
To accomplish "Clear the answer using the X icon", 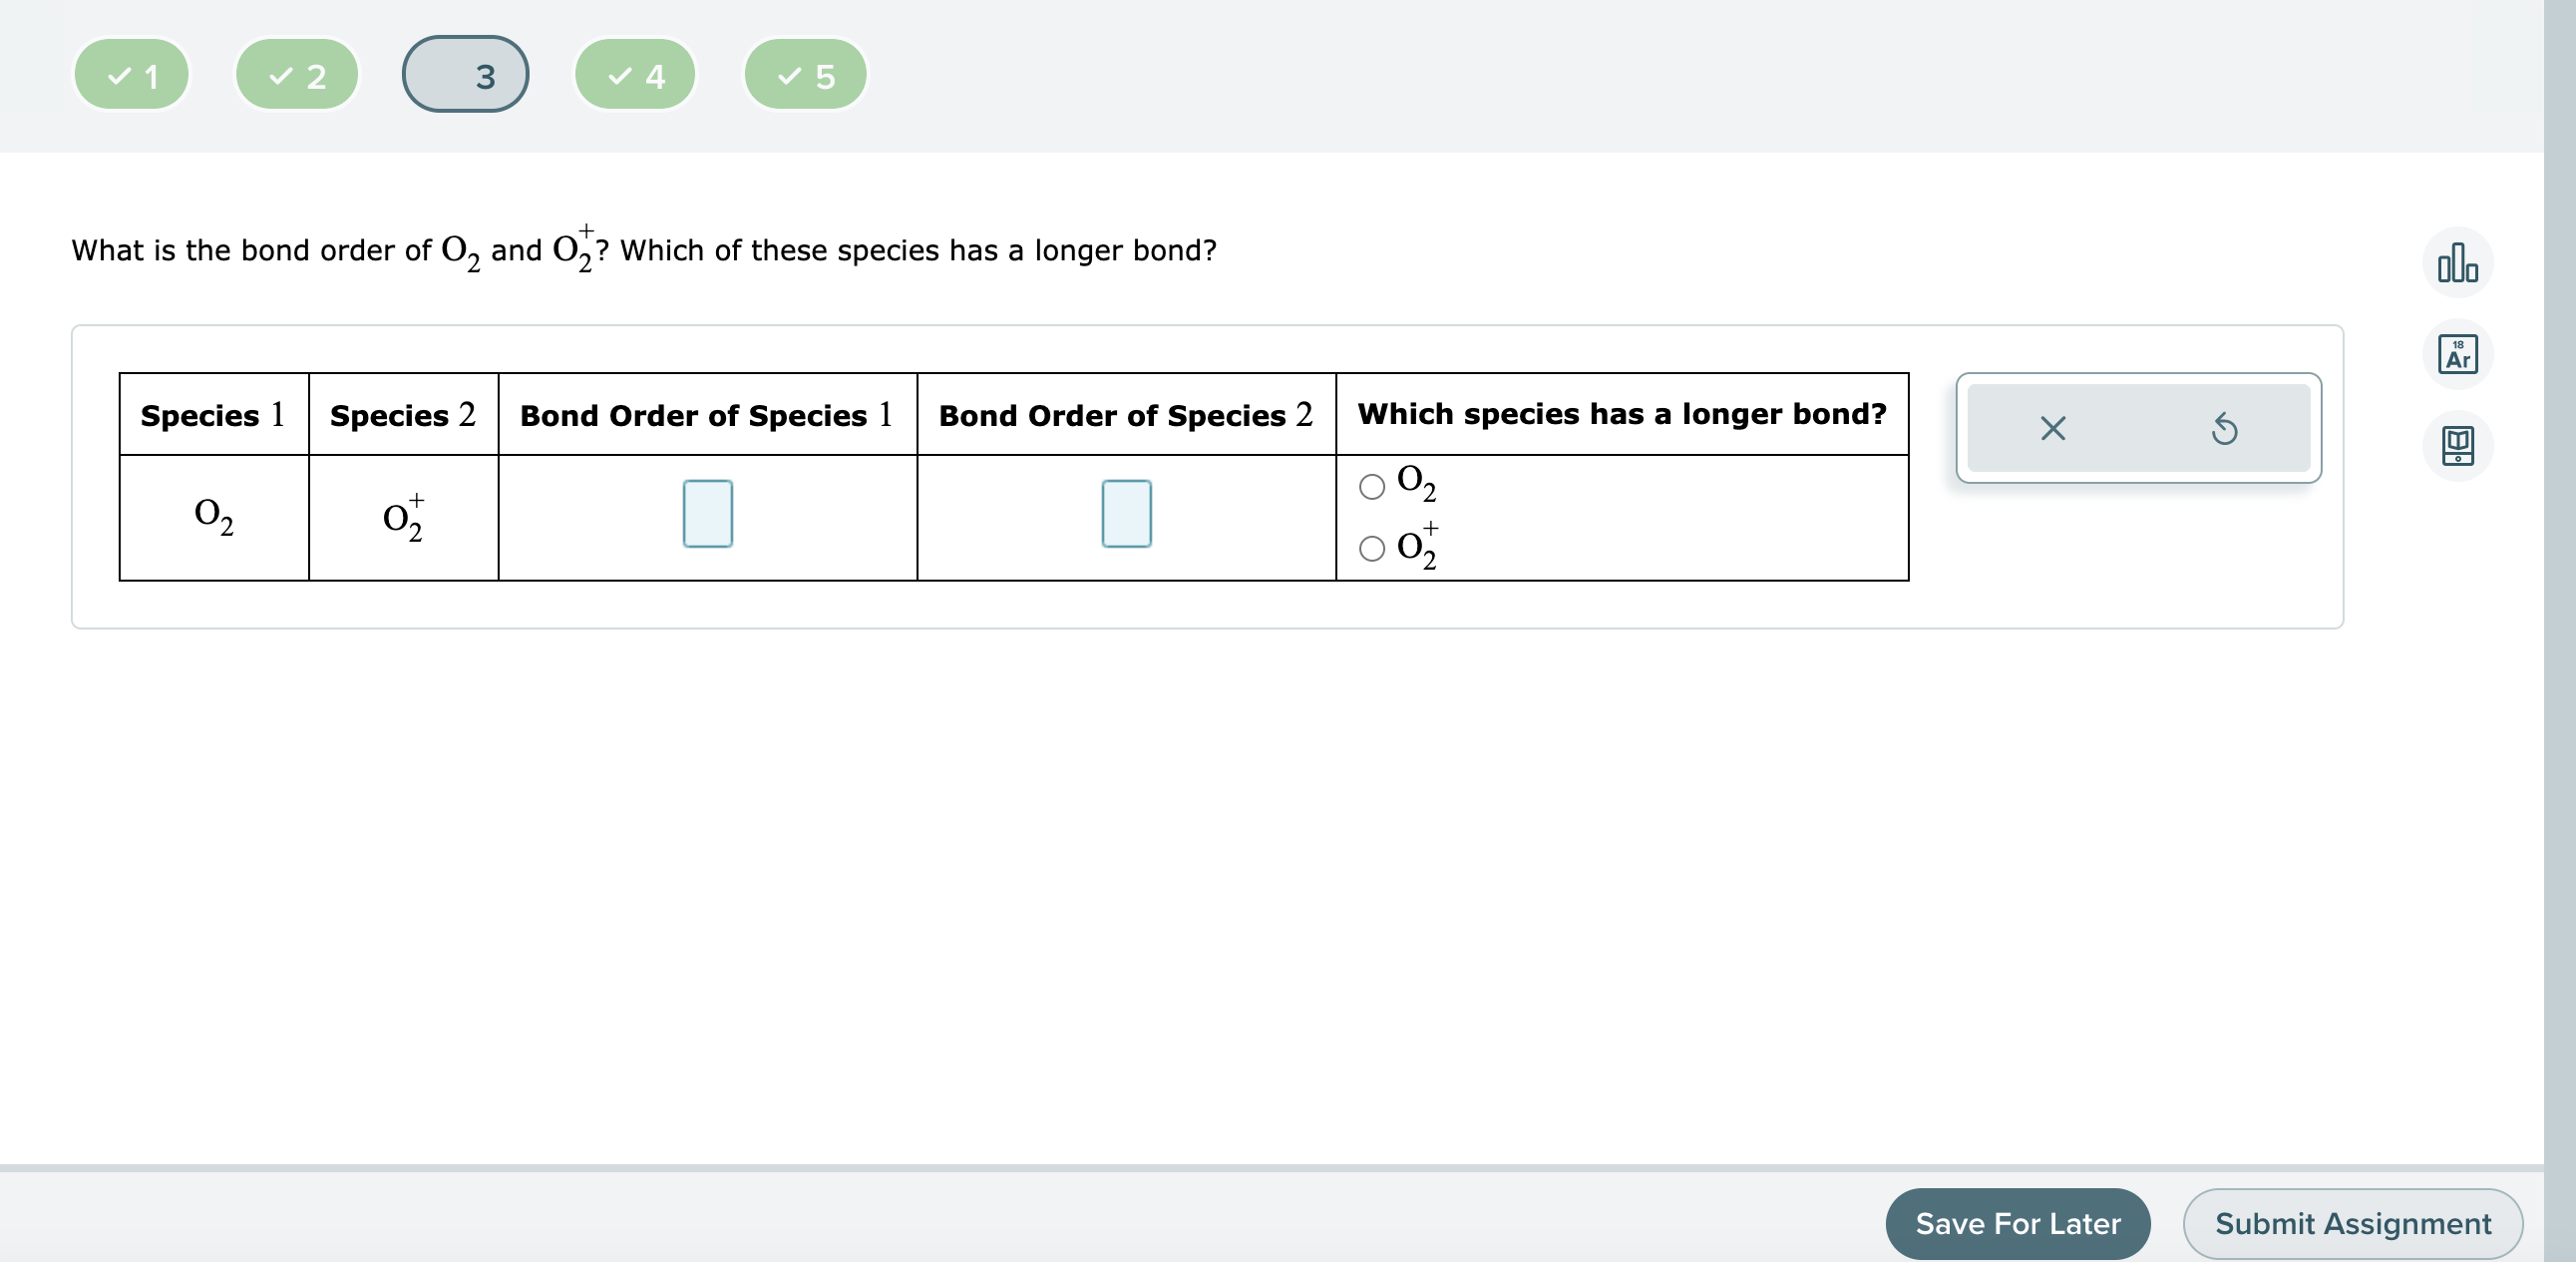I will [x=2051, y=429].
